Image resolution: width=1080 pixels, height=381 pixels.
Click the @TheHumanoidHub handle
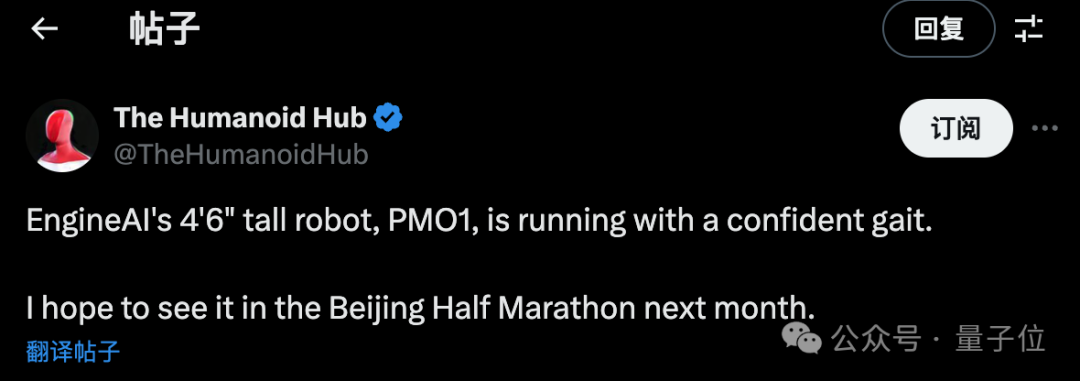tap(241, 155)
